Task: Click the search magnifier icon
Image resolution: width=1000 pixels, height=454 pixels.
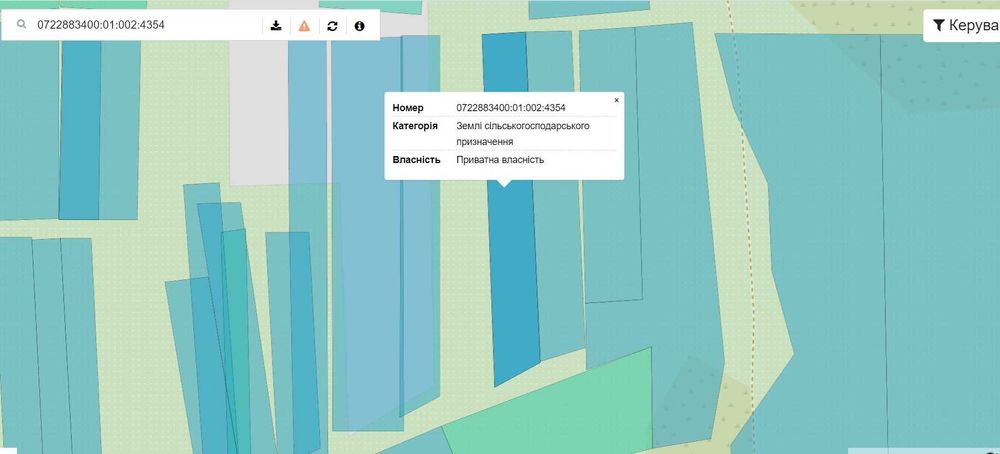Action: tap(22, 25)
